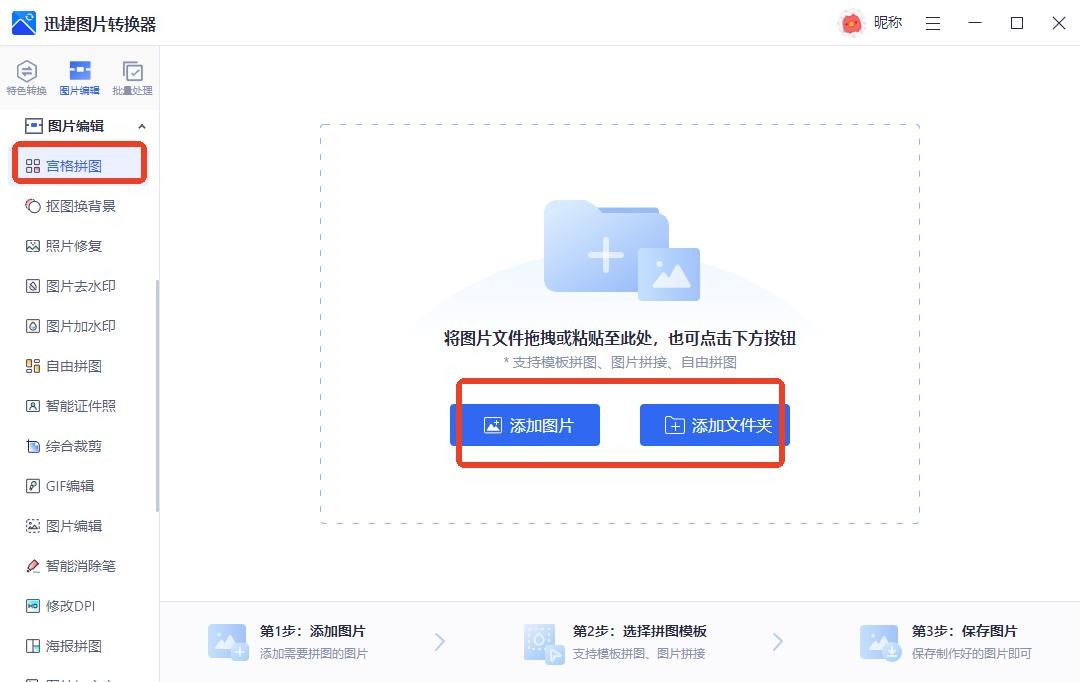Open the 抠图换背景 tool
The image size is (1080, 682).
tap(80, 206)
